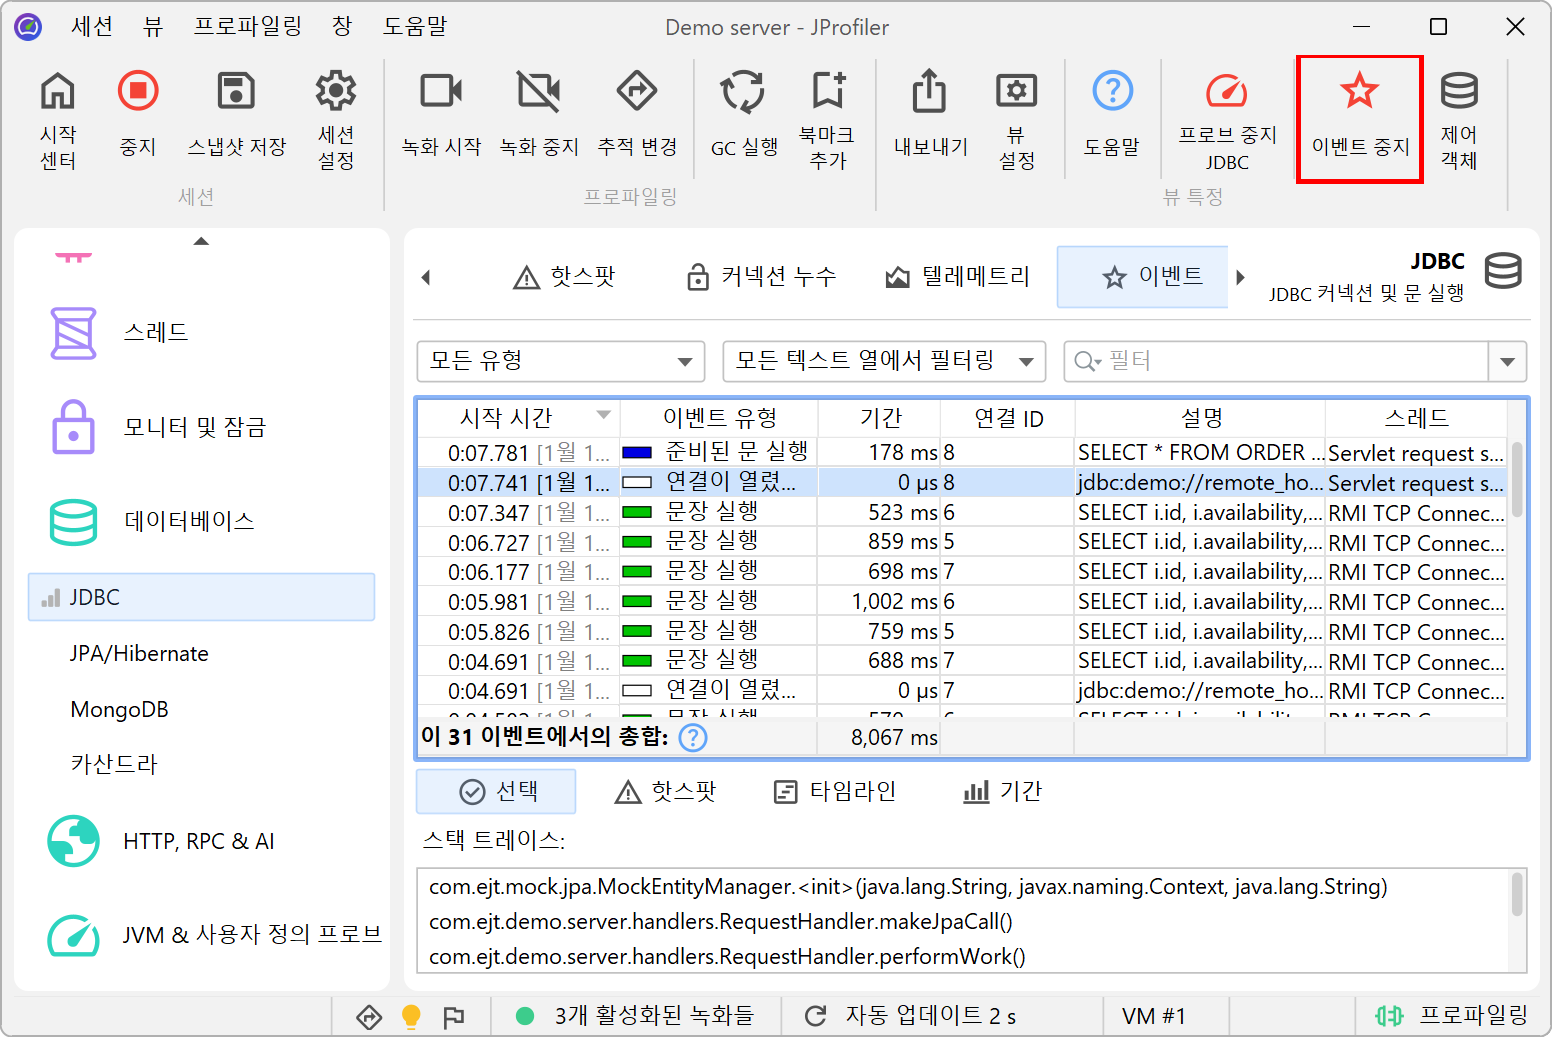Run garbage collection with GC 실행
The height and width of the screenshot is (1037, 1552).
pos(743,92)
